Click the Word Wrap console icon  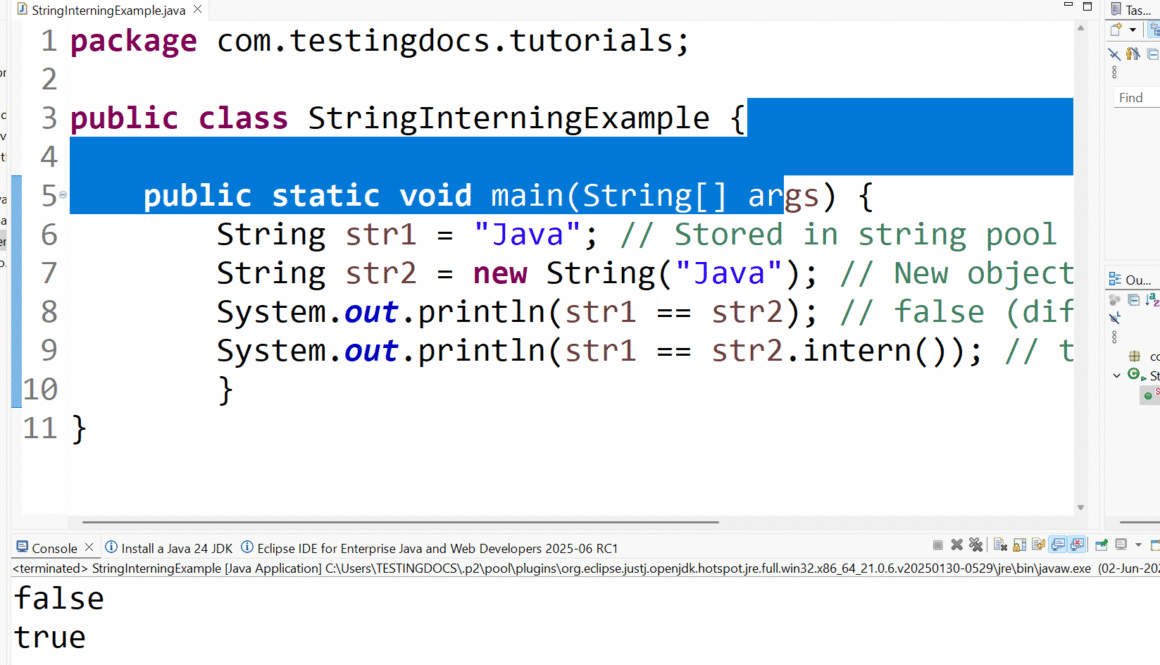pyautogui.click(x=1039, y=546)
